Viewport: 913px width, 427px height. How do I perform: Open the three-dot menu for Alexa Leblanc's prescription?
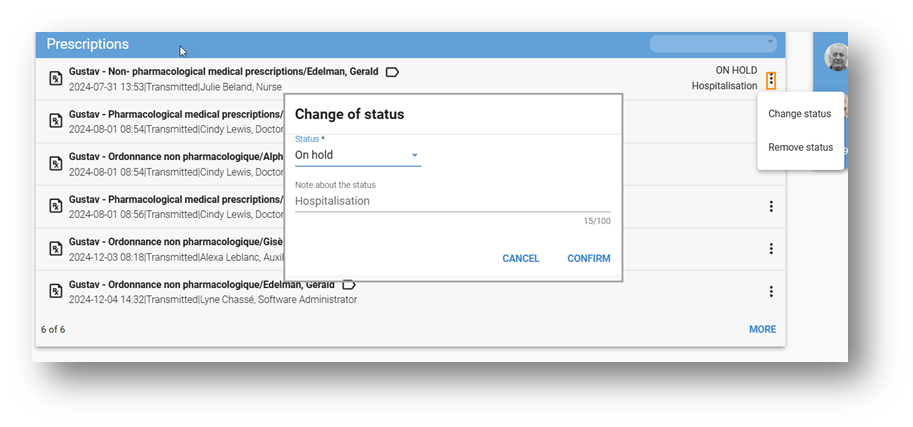click(771, 249)
